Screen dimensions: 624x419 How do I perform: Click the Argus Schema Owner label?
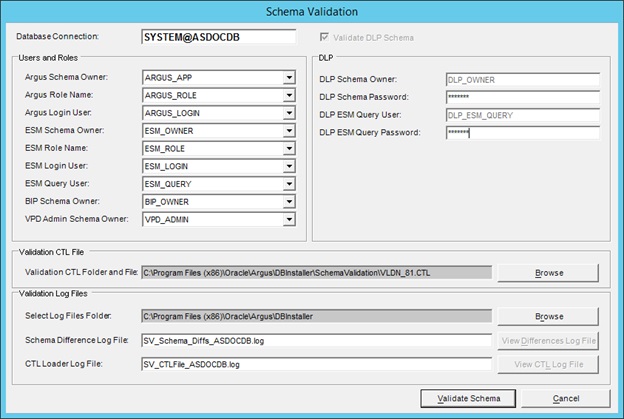[66, 77]
